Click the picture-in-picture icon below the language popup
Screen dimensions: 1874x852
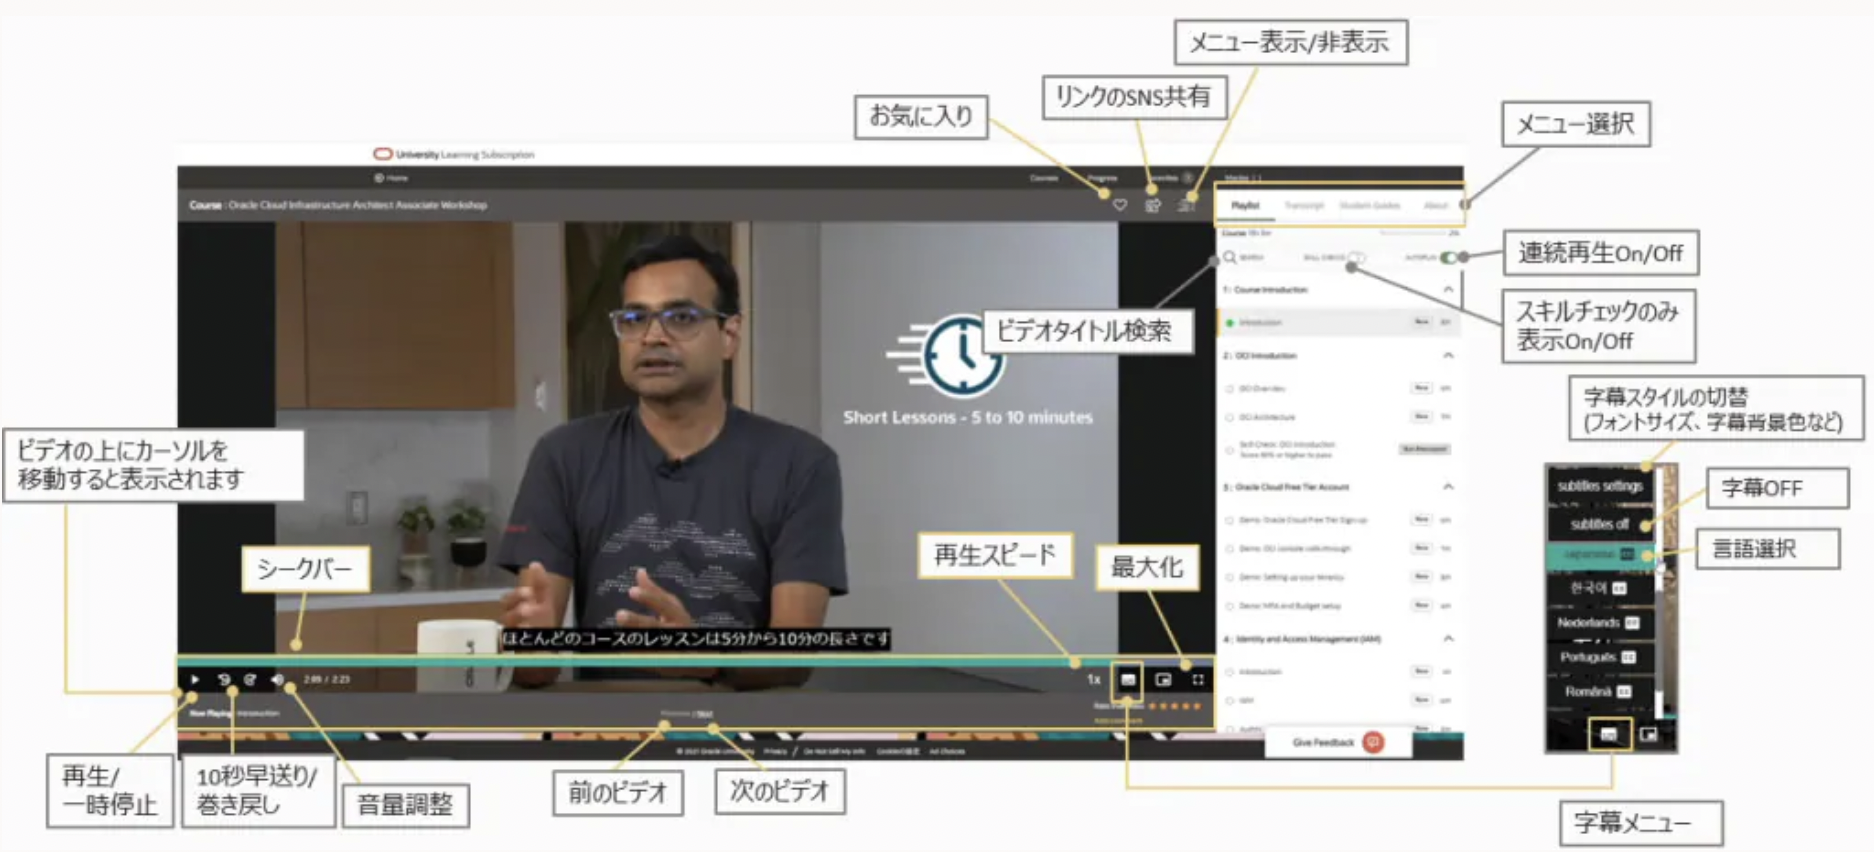[1649, 735]
